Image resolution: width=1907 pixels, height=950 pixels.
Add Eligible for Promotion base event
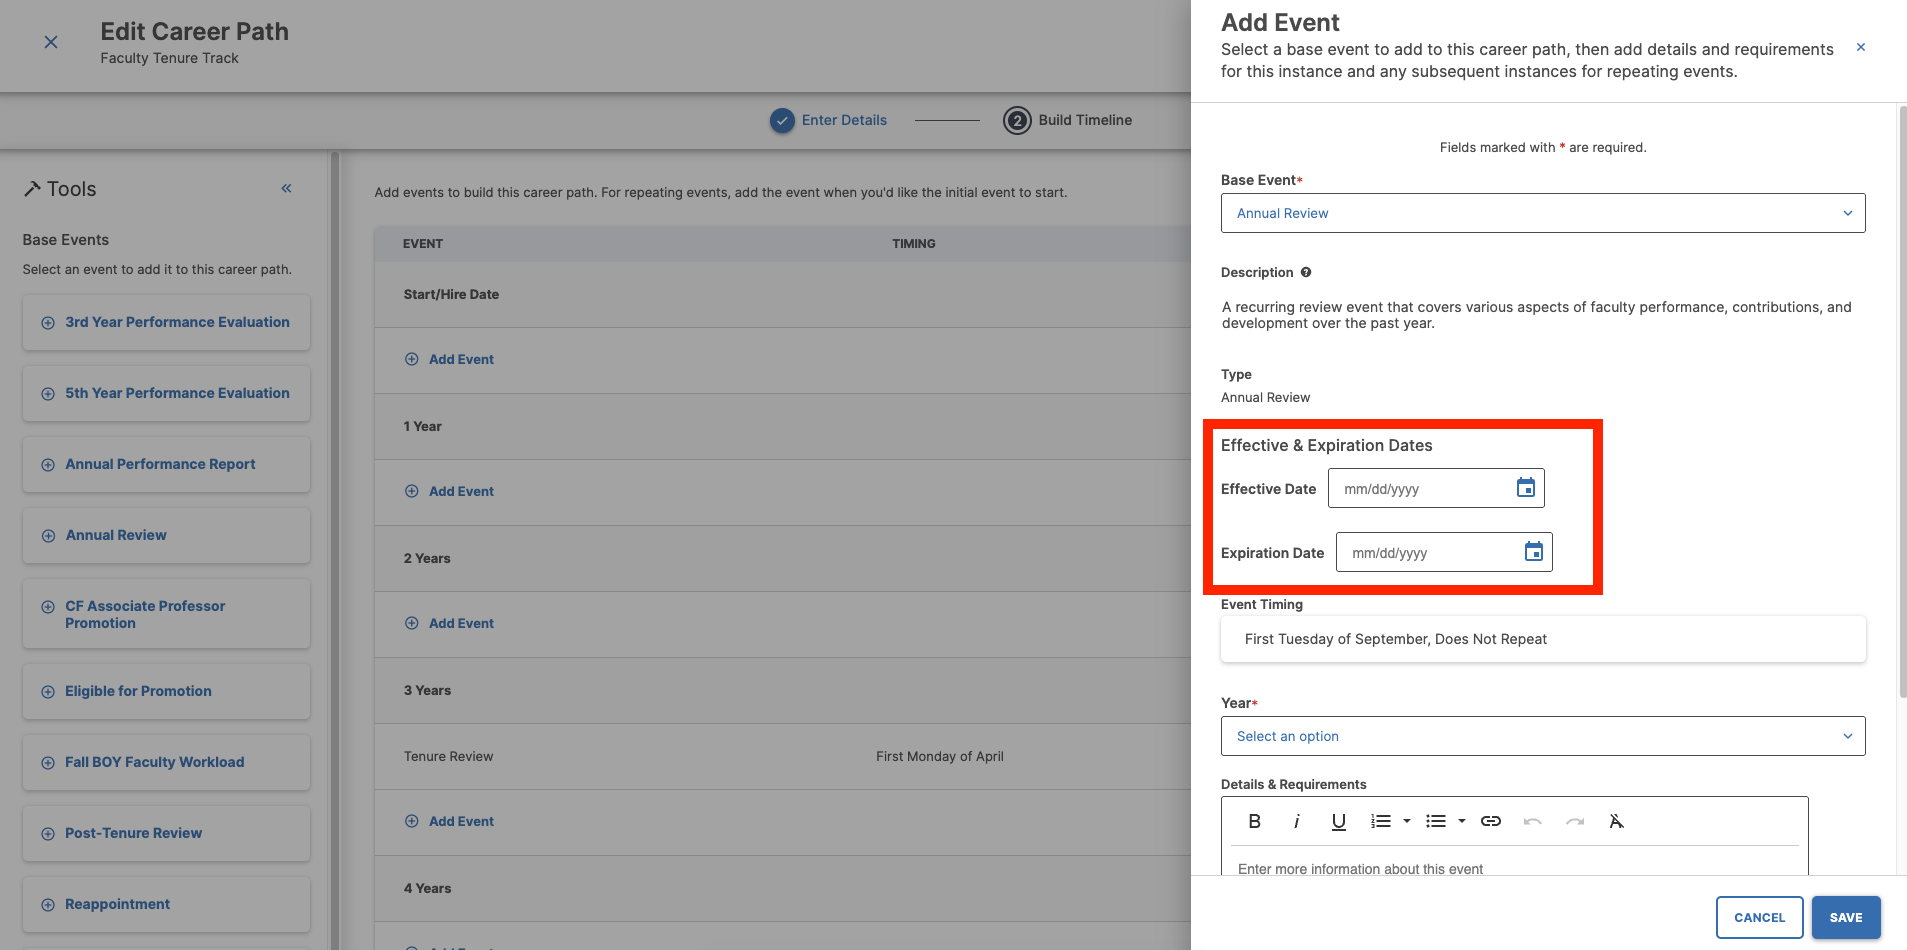tap(166, 691)
